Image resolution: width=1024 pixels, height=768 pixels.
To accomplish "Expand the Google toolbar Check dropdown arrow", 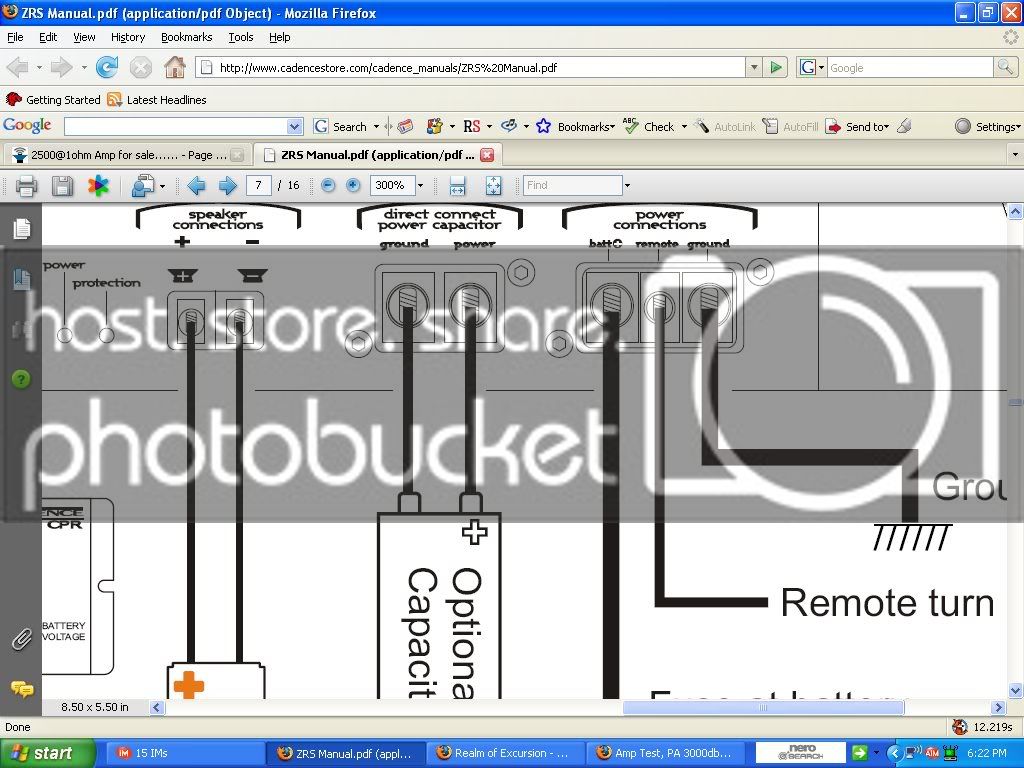I will coord(684,127).
